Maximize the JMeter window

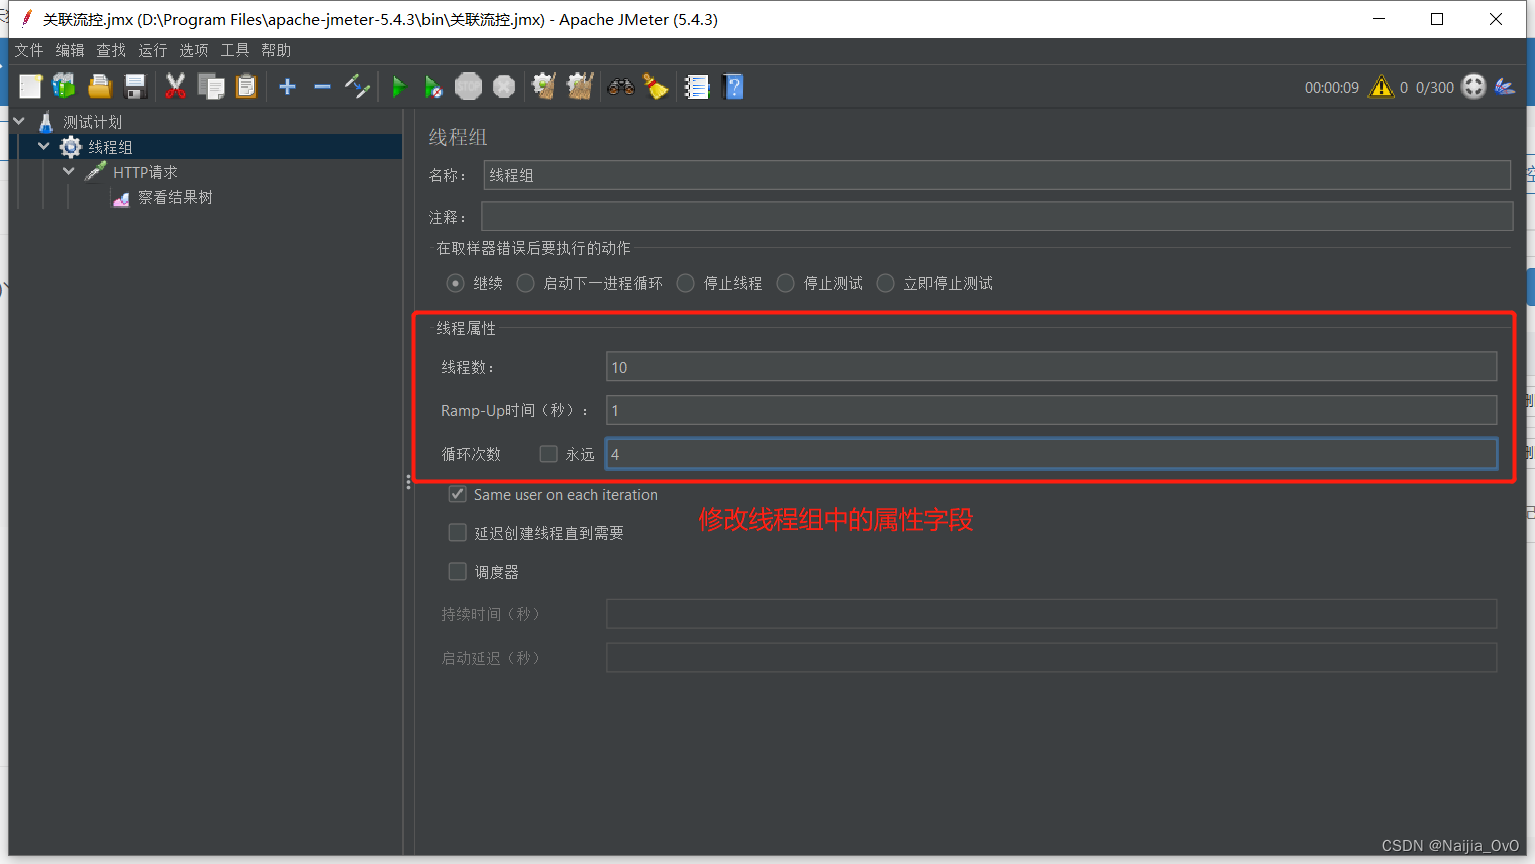tap(1437, 19)
